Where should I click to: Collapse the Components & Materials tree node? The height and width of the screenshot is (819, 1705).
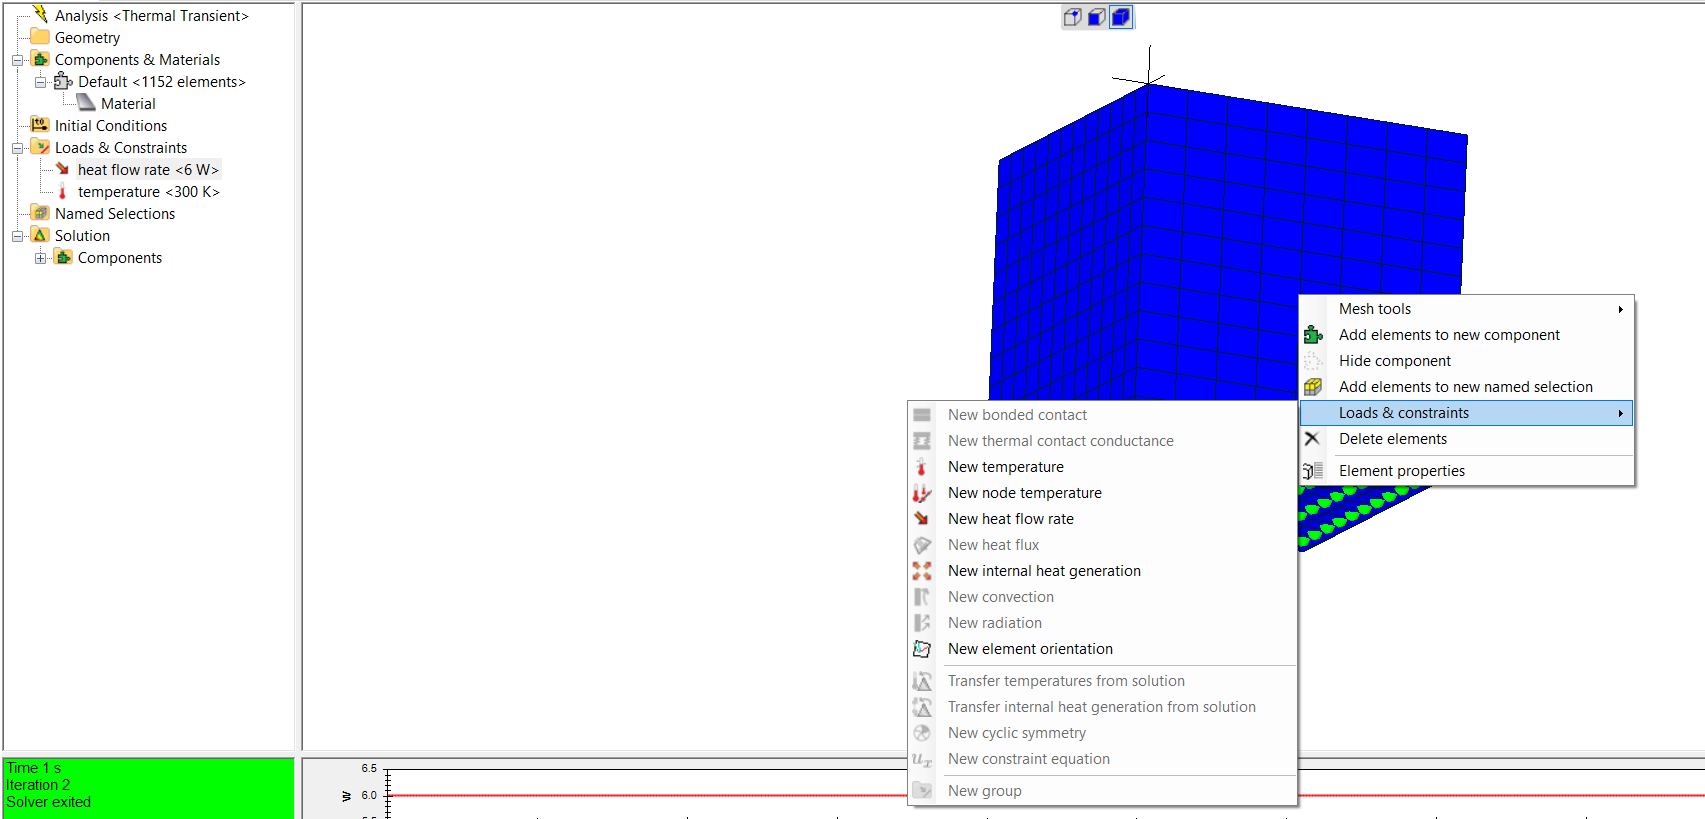(x=17, y=60)
